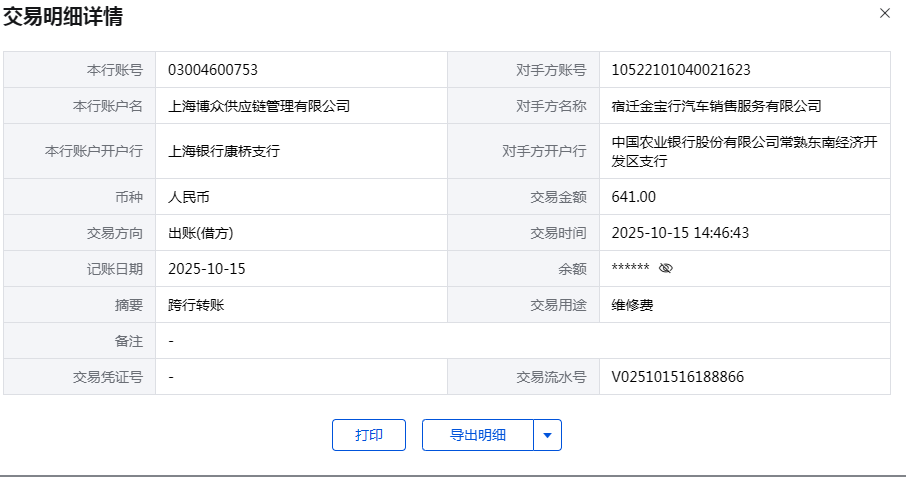Click the account number 03004600753
This screenshot has height=477, width=906.
pyautogui.click(x=213, y=70)
